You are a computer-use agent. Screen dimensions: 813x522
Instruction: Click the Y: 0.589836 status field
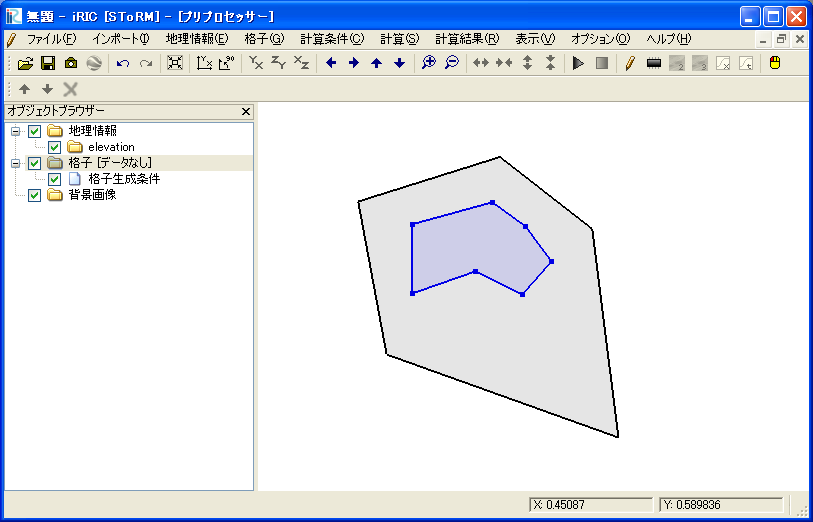coord(721,505)
